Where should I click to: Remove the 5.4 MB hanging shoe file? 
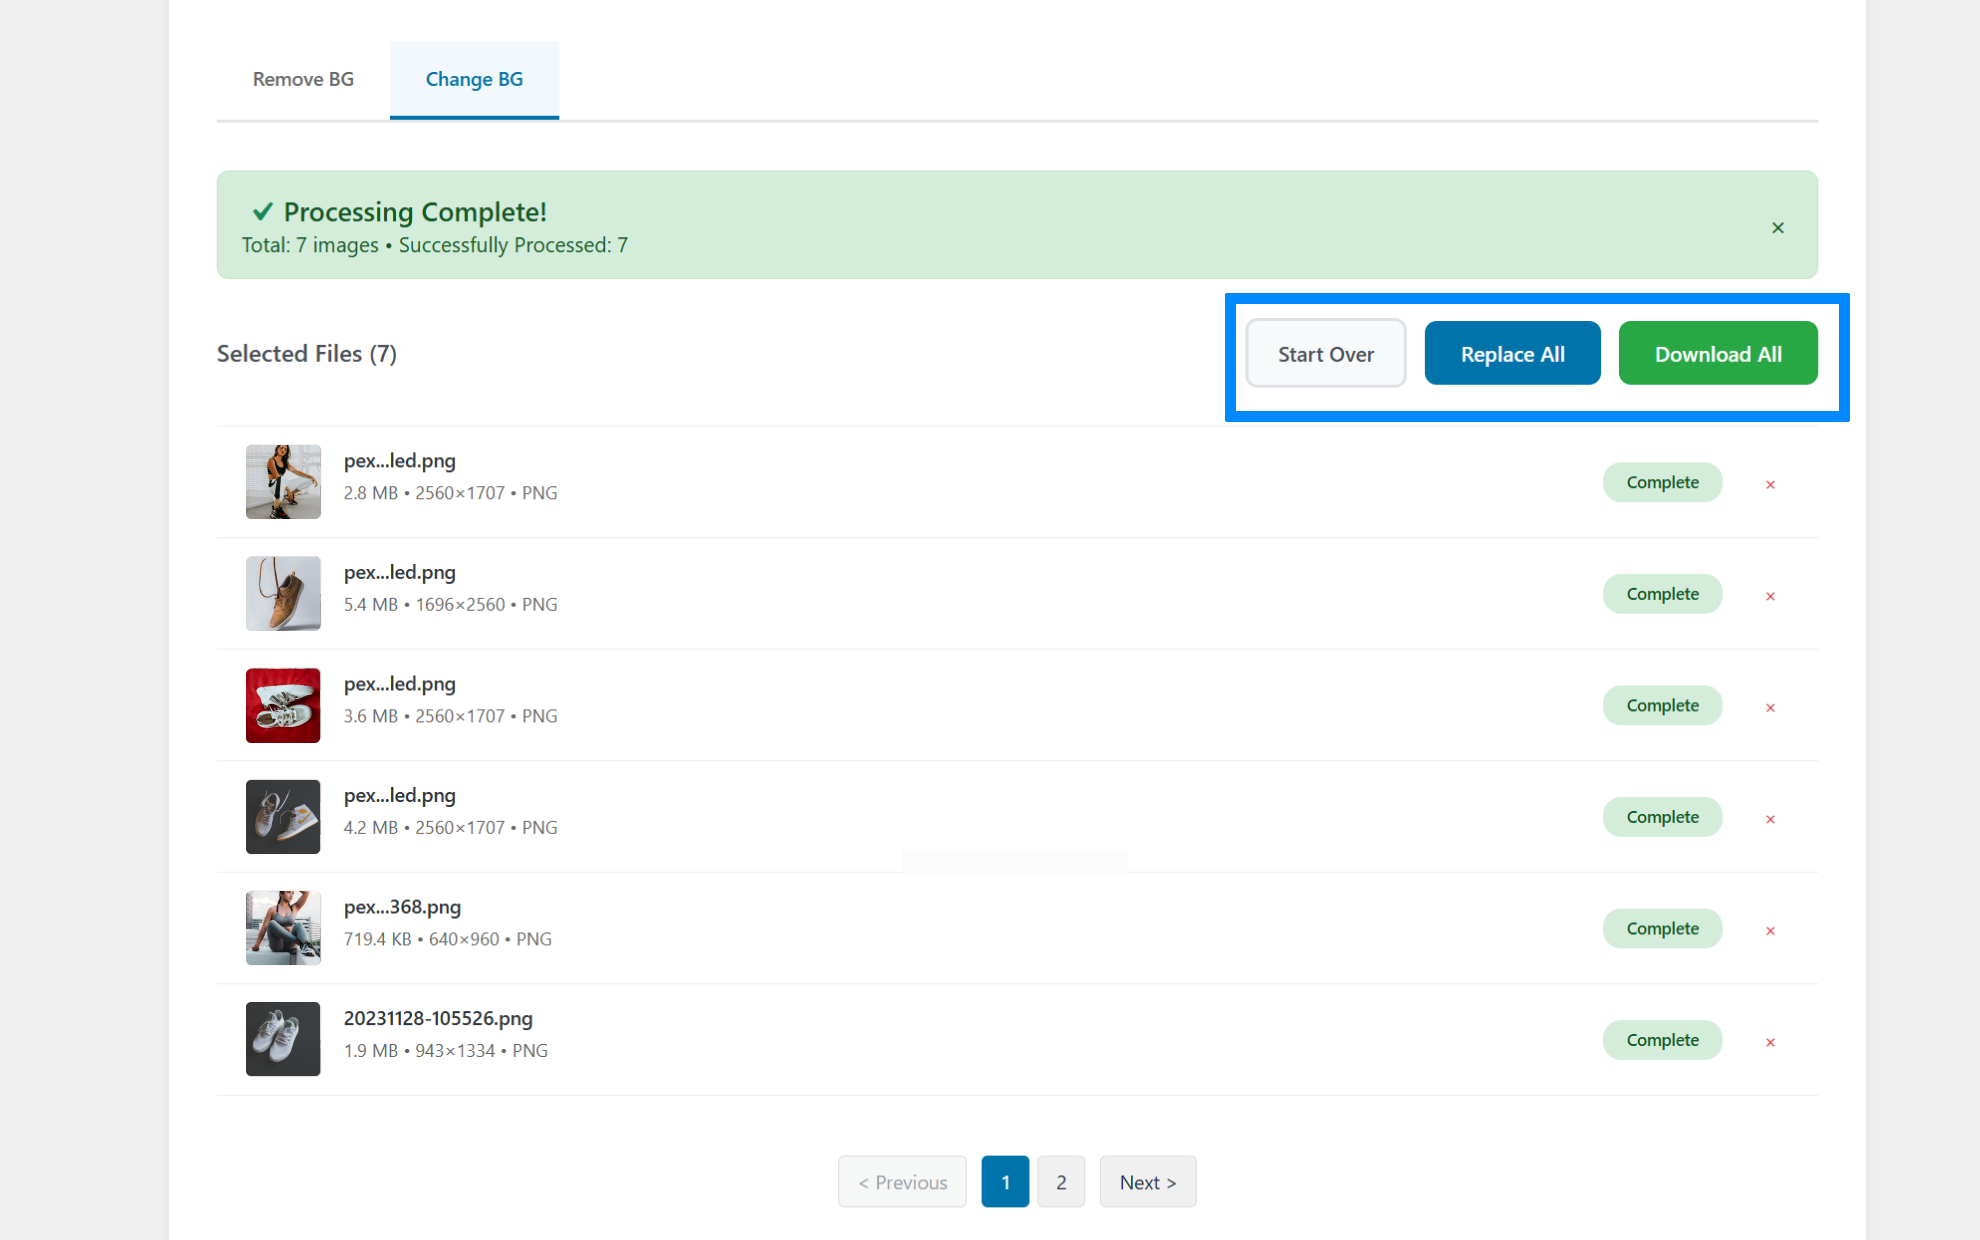coord(1770,596)
